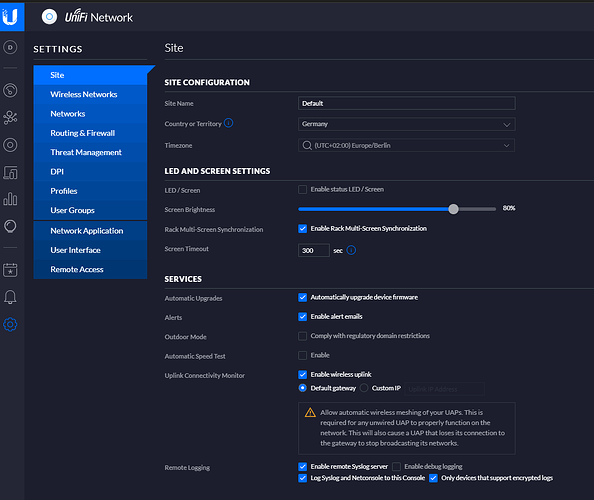The image size is (594, 500).
Task: Open the Alerts bell icon
Action: click(10, 297)
